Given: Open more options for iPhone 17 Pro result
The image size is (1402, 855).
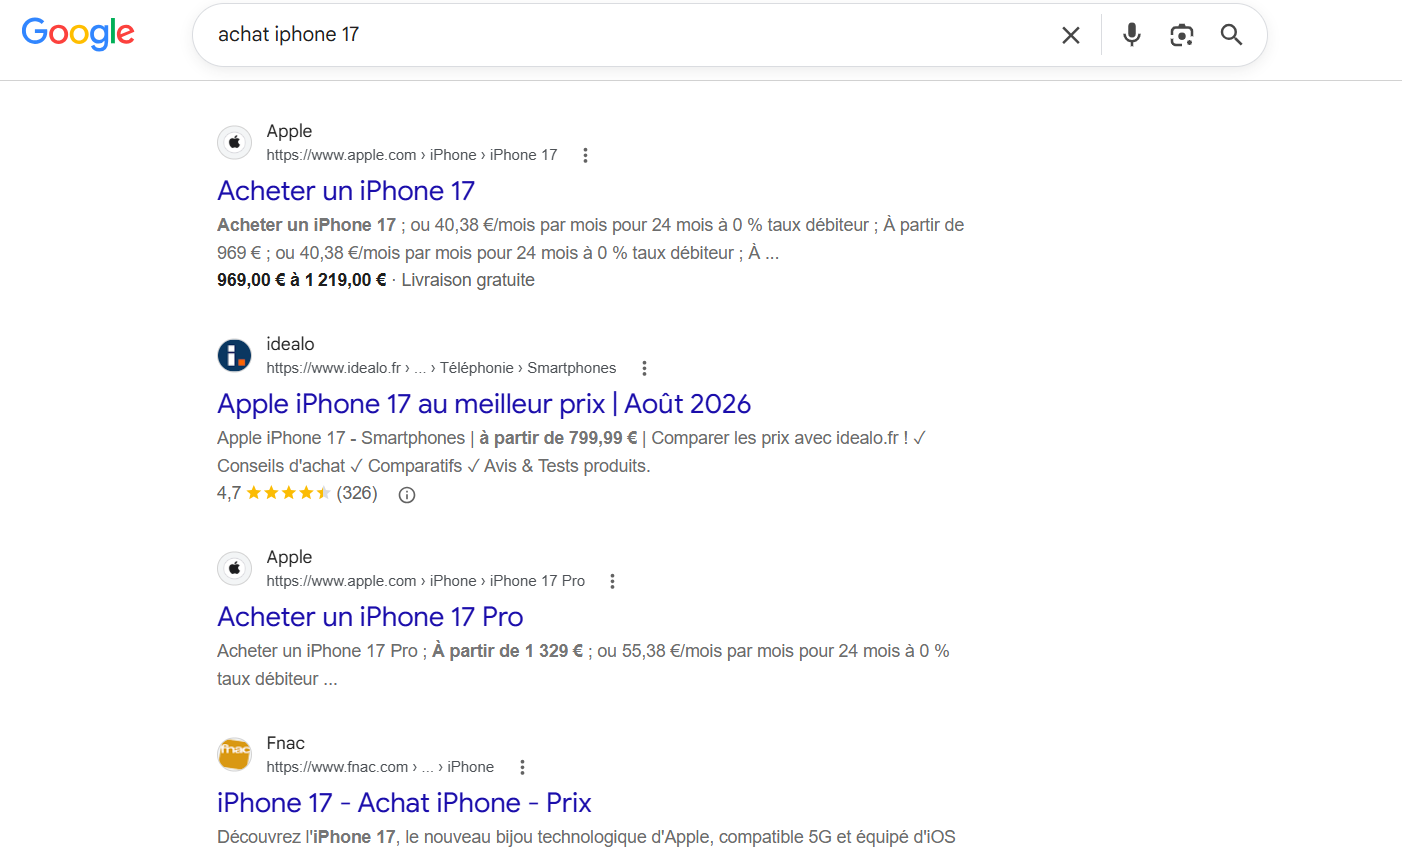Looking at the screenshot, I should tap(612, 581).
